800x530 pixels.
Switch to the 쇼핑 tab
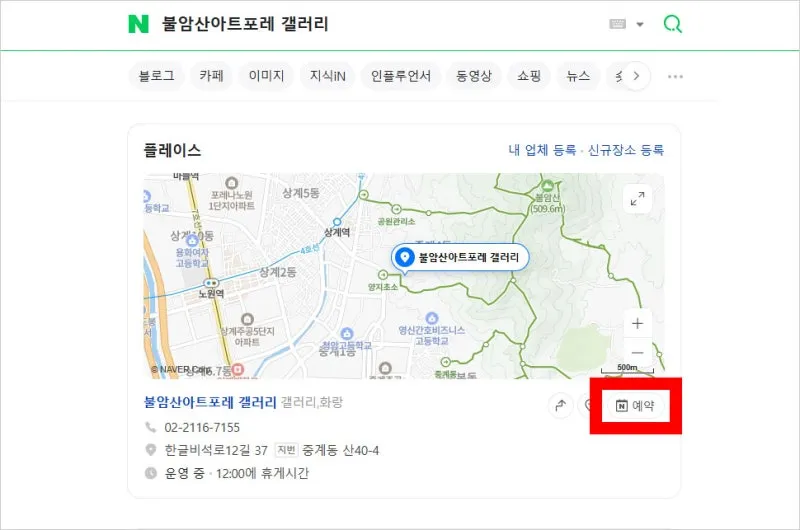[529, 76]
